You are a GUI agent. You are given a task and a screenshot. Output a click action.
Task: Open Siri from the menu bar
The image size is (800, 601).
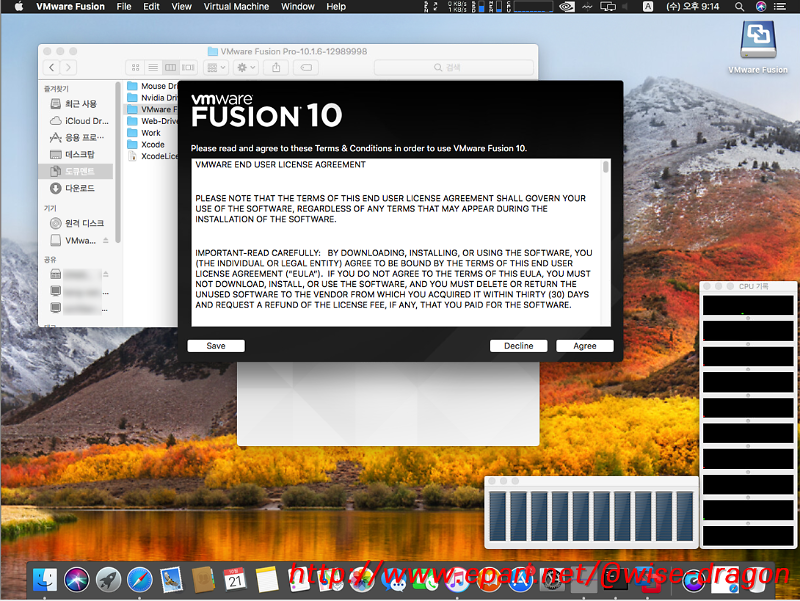point(761,7)
